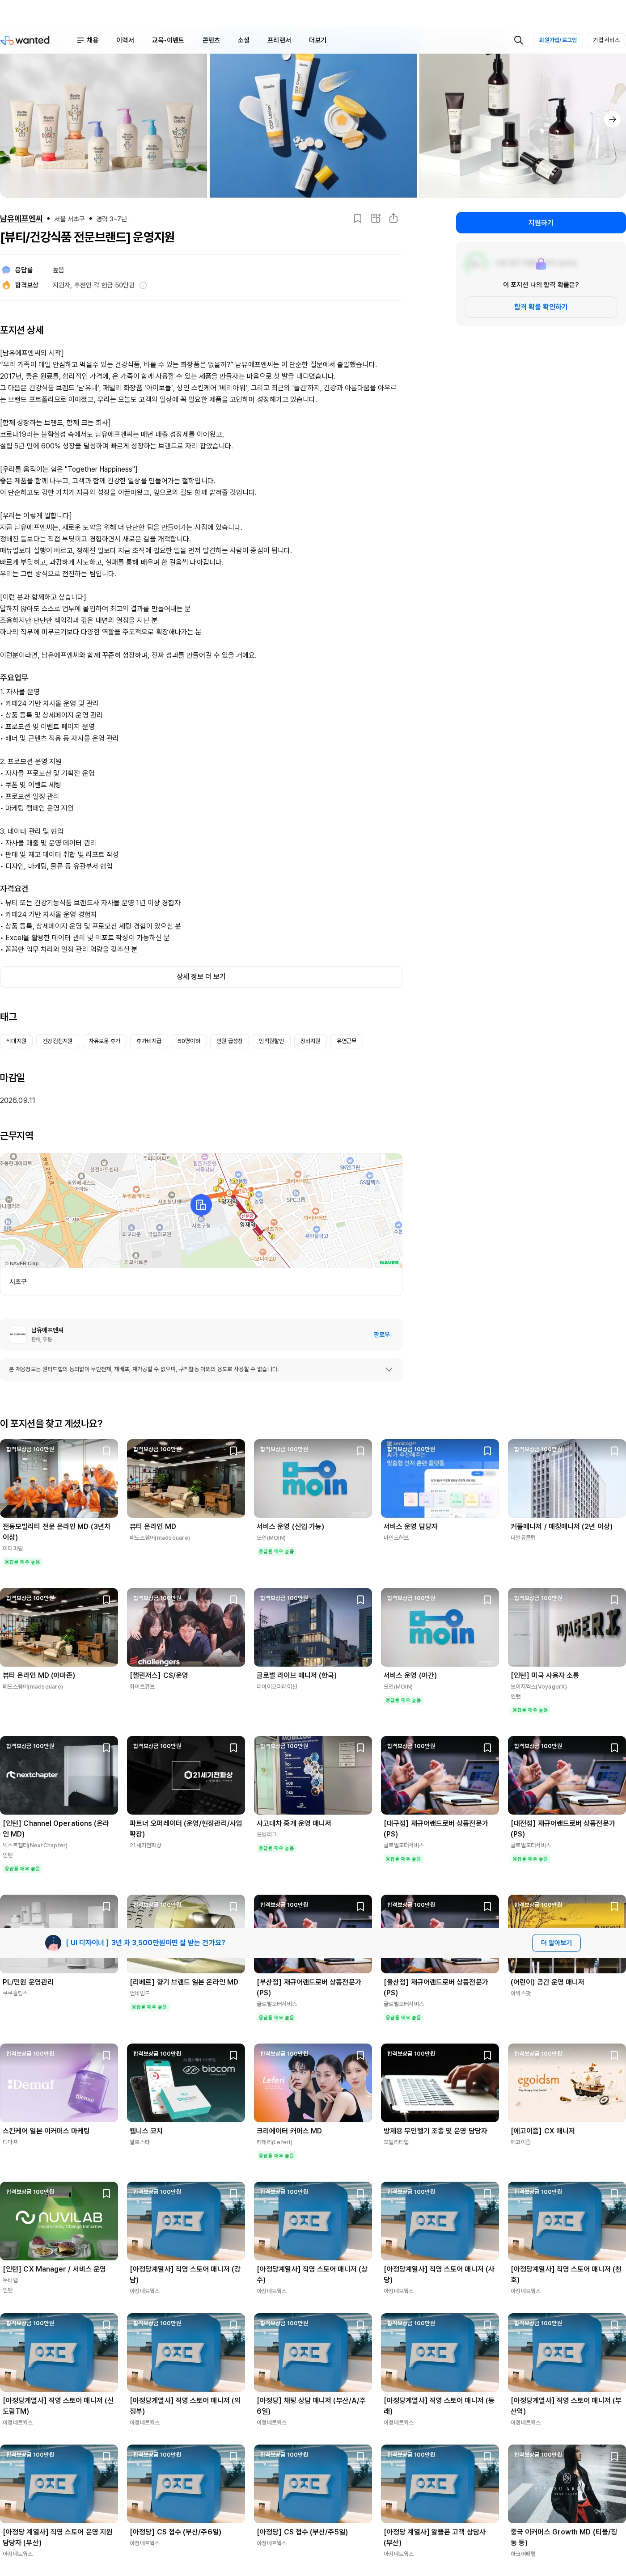Open the product photo with blue background
Screen dimensions: 626x2576
(x=313, y=125)
